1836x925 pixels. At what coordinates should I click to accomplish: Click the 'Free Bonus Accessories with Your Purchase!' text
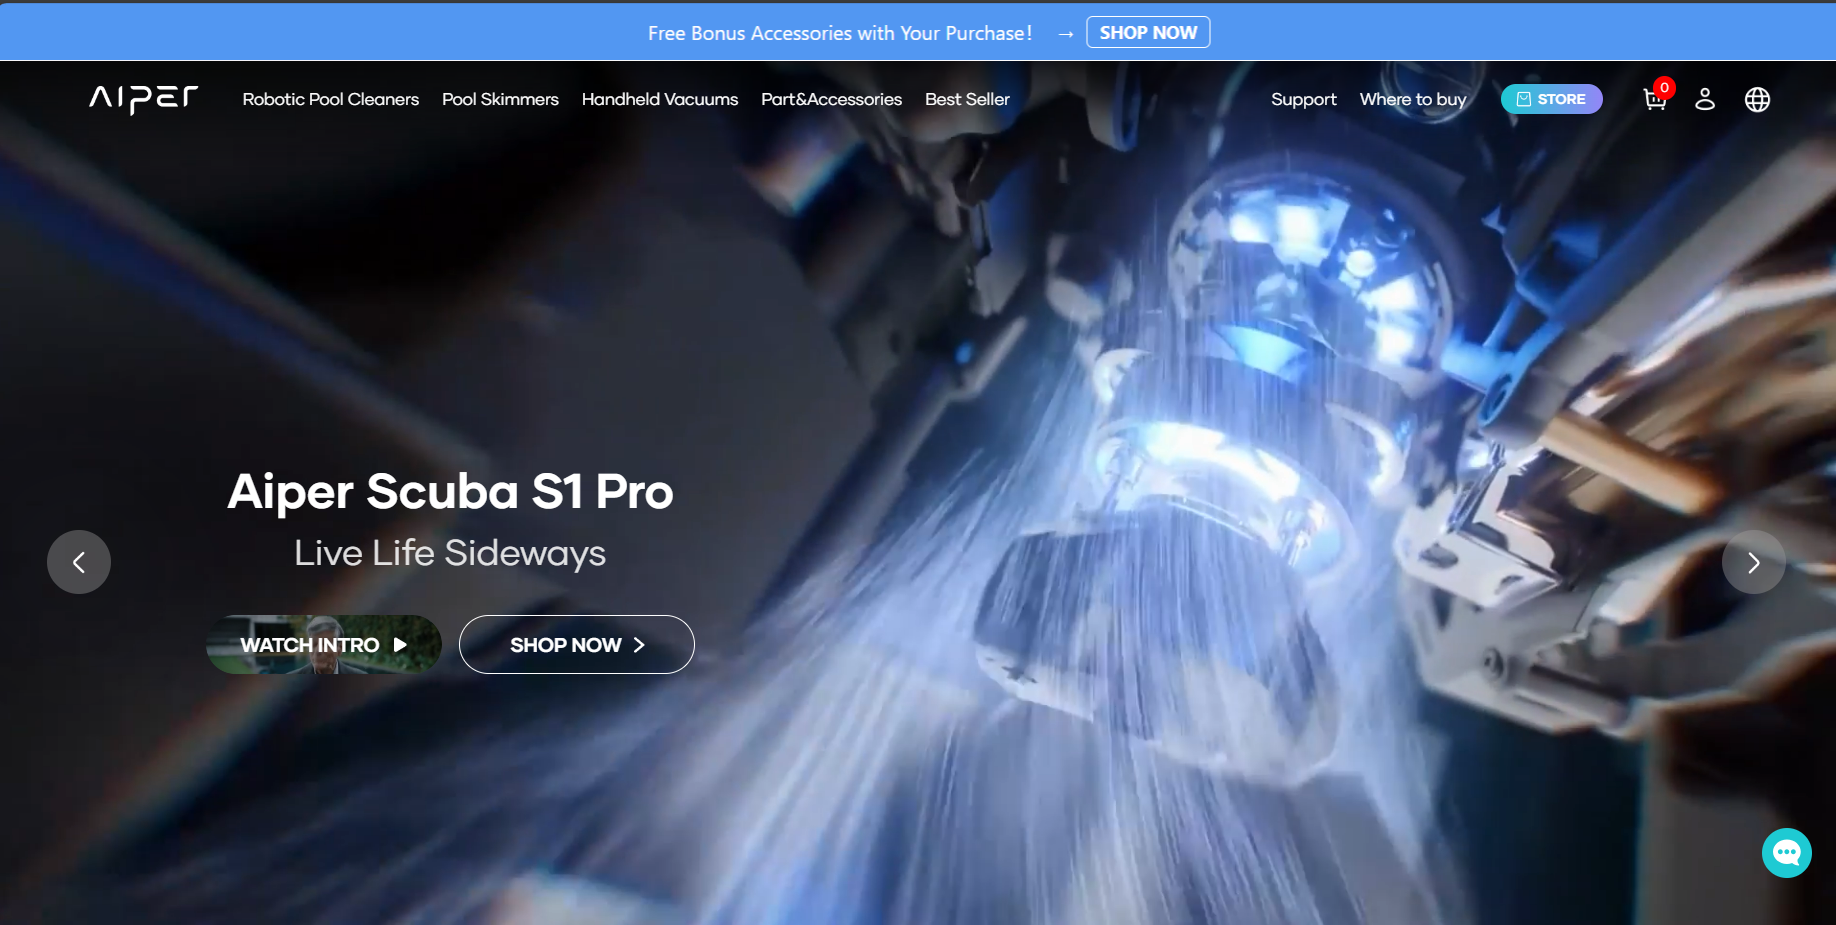[840, 33]
